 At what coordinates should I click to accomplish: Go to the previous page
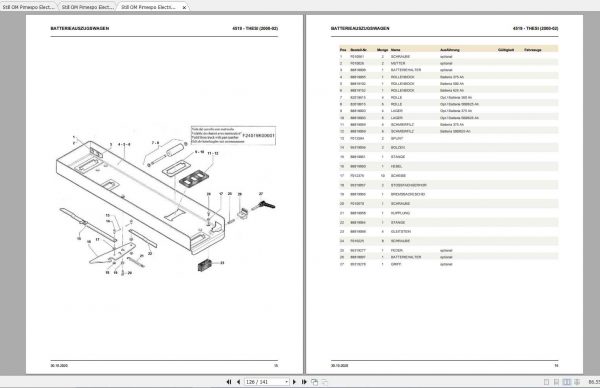tap(238, 382)
